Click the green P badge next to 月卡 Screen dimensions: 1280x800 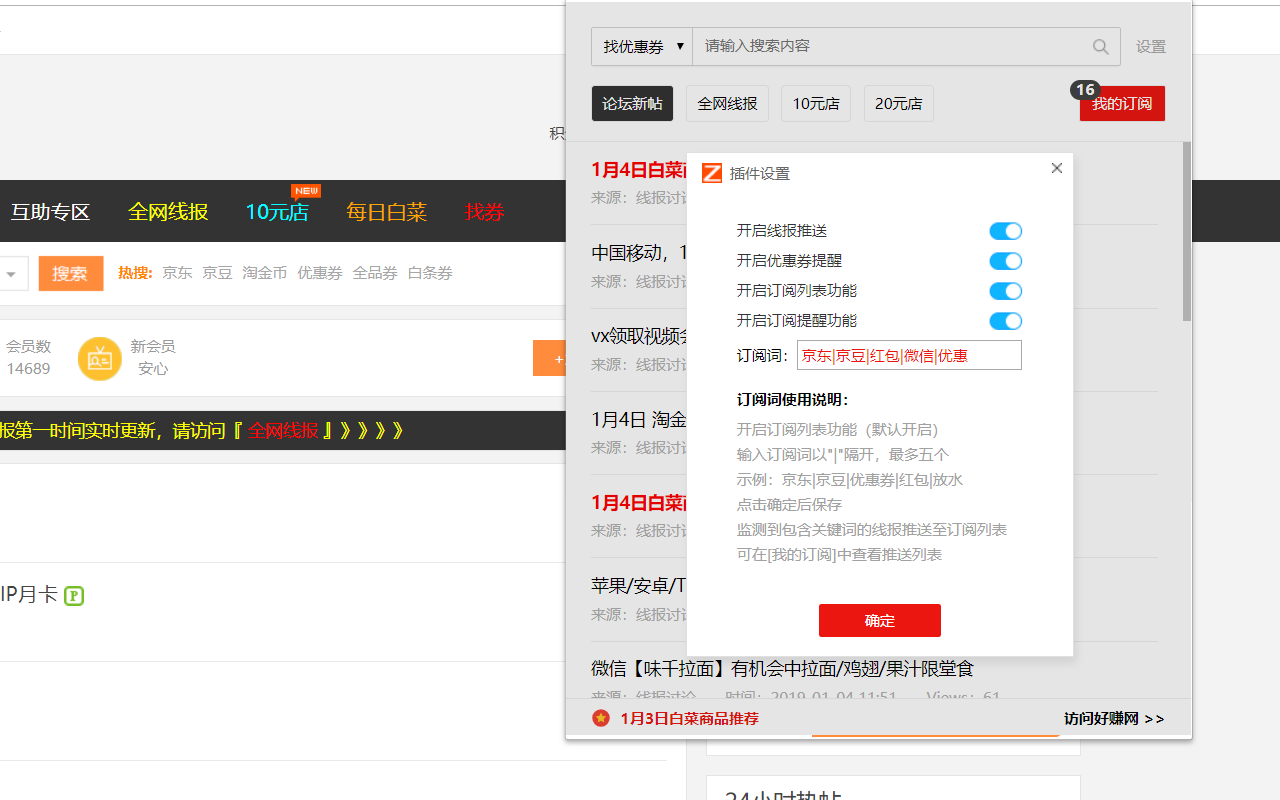[74, 596]
